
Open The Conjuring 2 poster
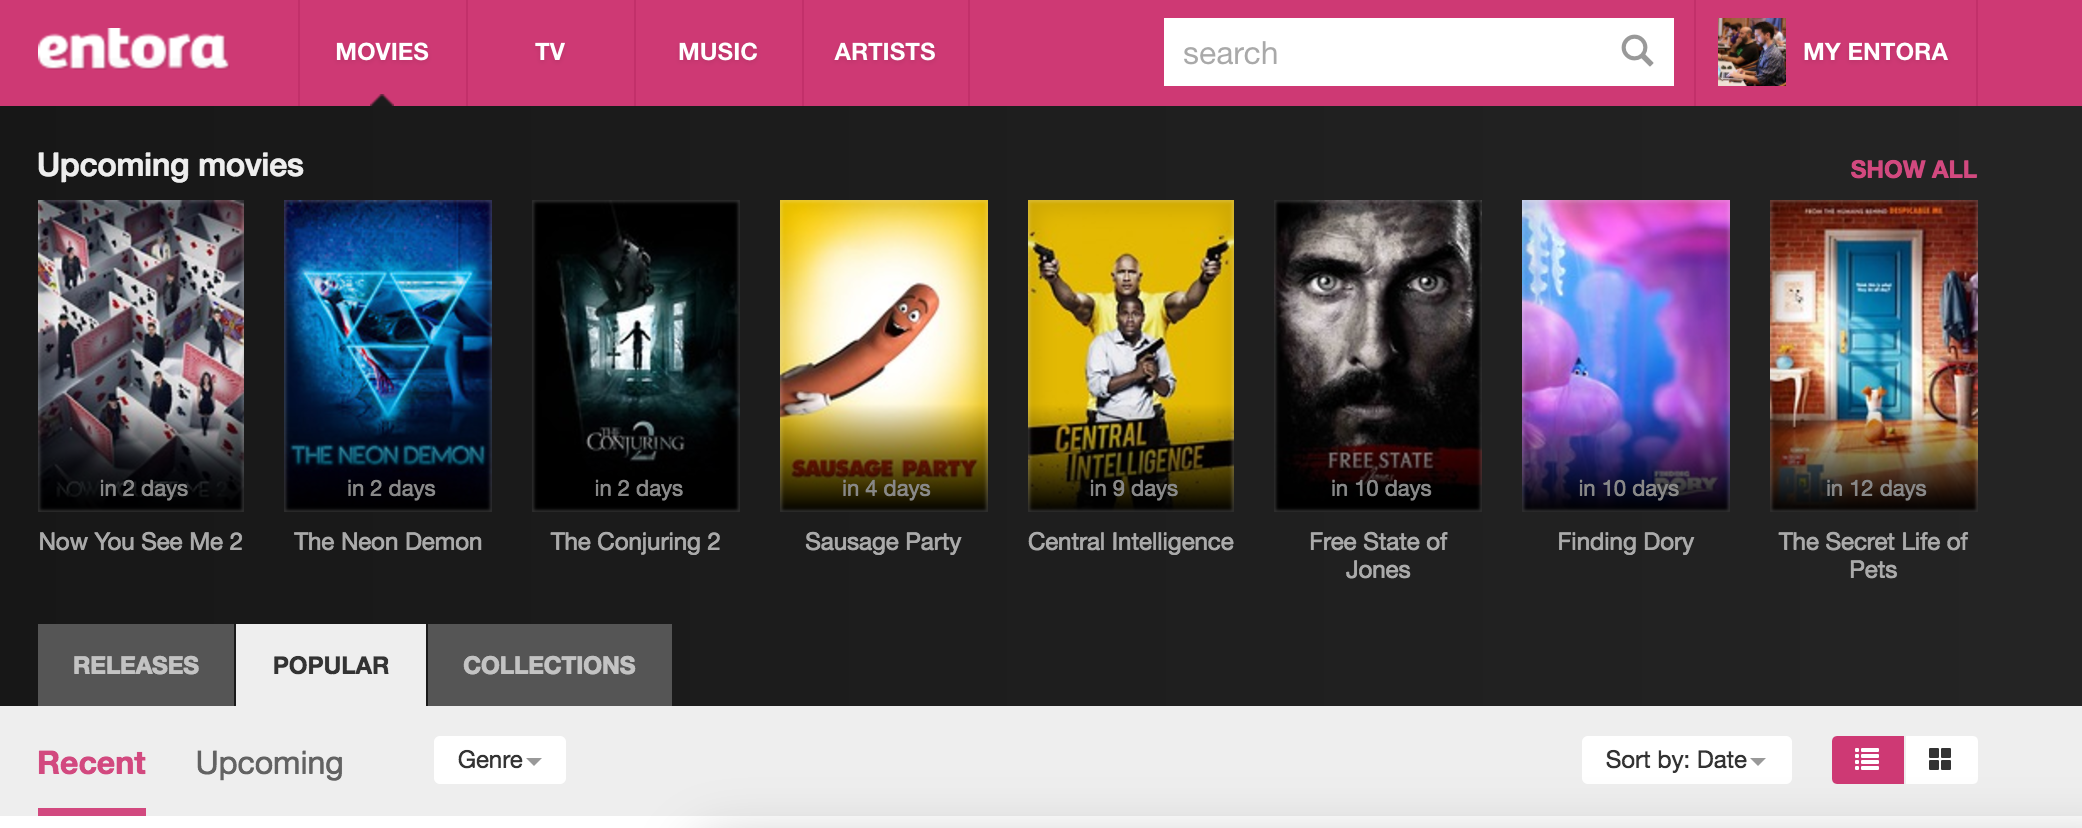(636, 355)
